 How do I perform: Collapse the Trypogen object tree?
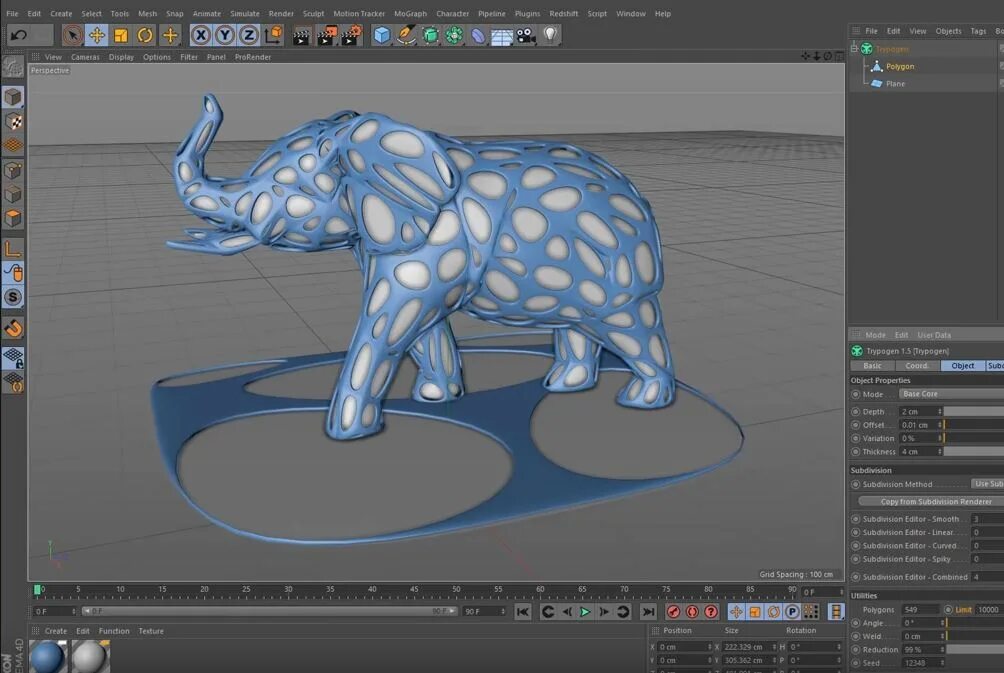point(854,49)
